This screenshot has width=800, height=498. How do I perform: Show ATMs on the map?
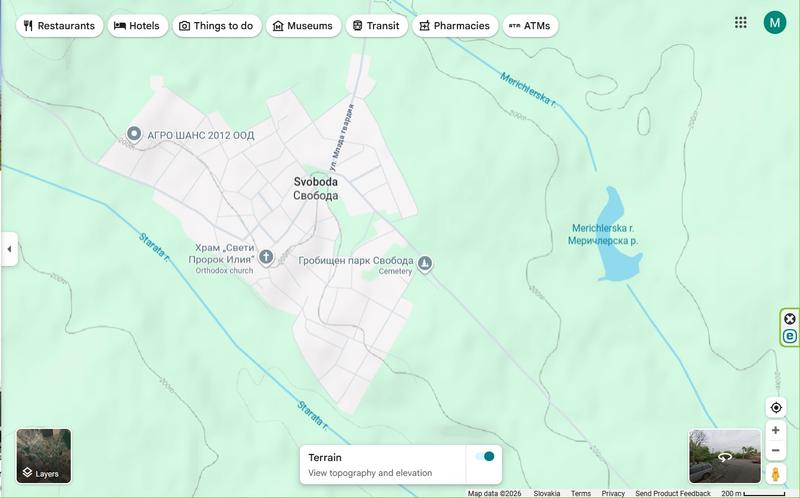pyautogui.click(x=530, y=26)
